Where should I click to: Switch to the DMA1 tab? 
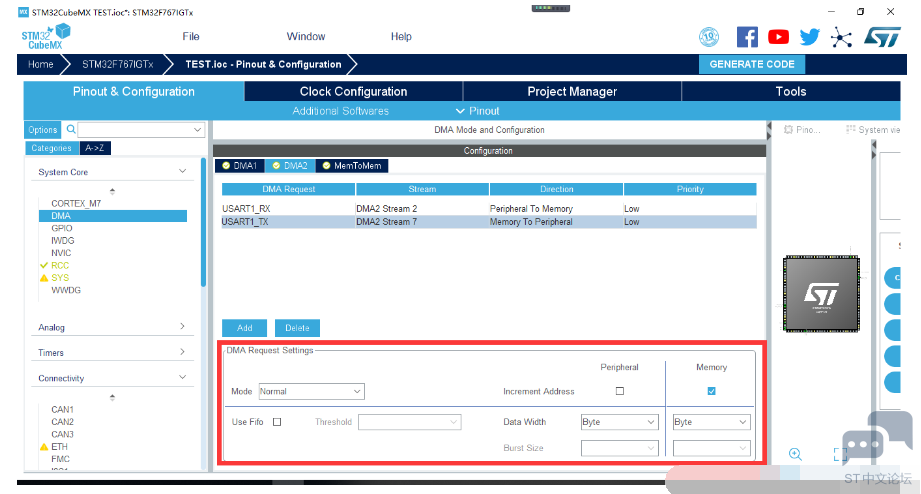tap(240, 166)
